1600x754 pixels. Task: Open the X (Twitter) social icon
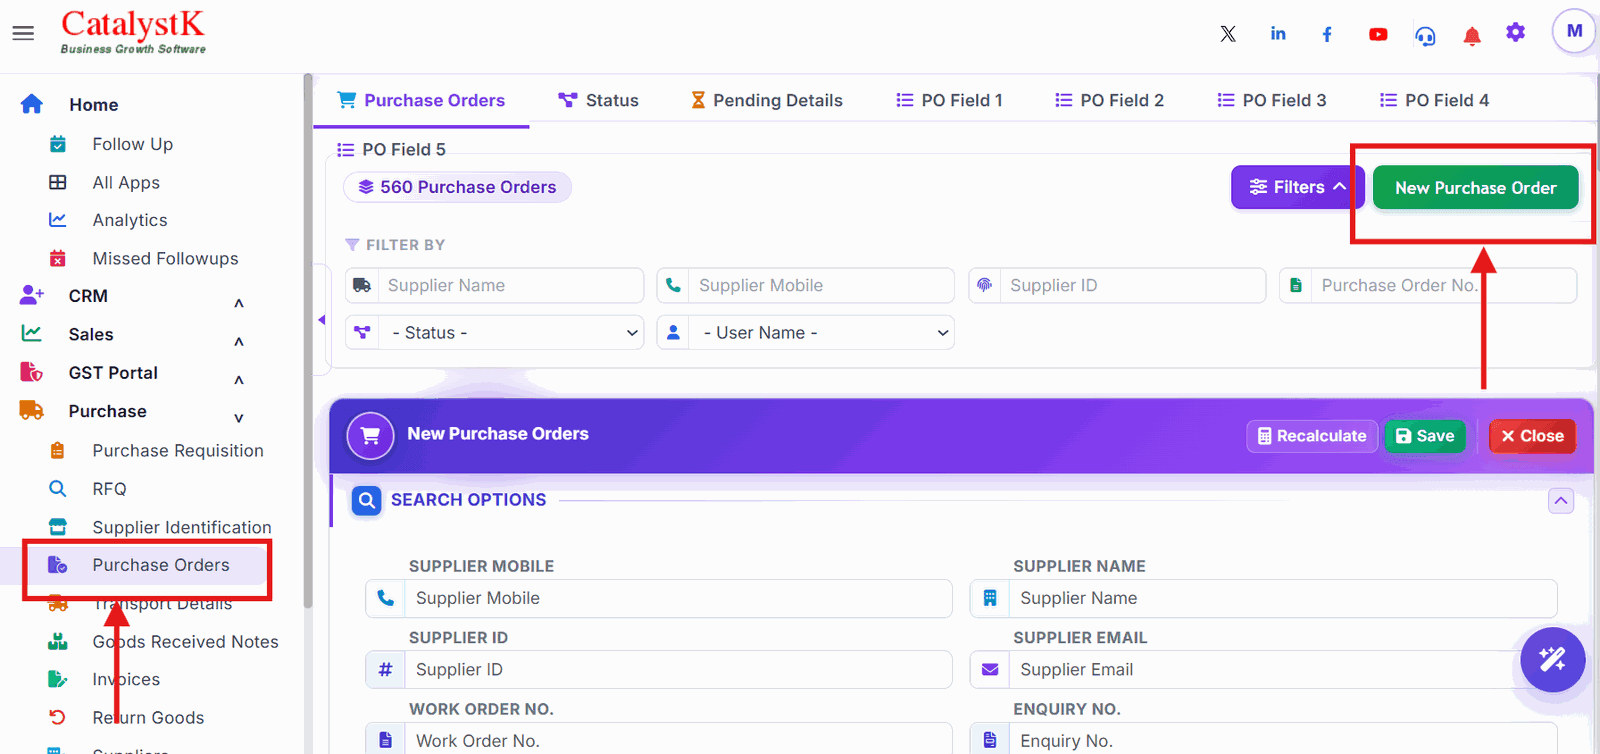[1228, 34]
